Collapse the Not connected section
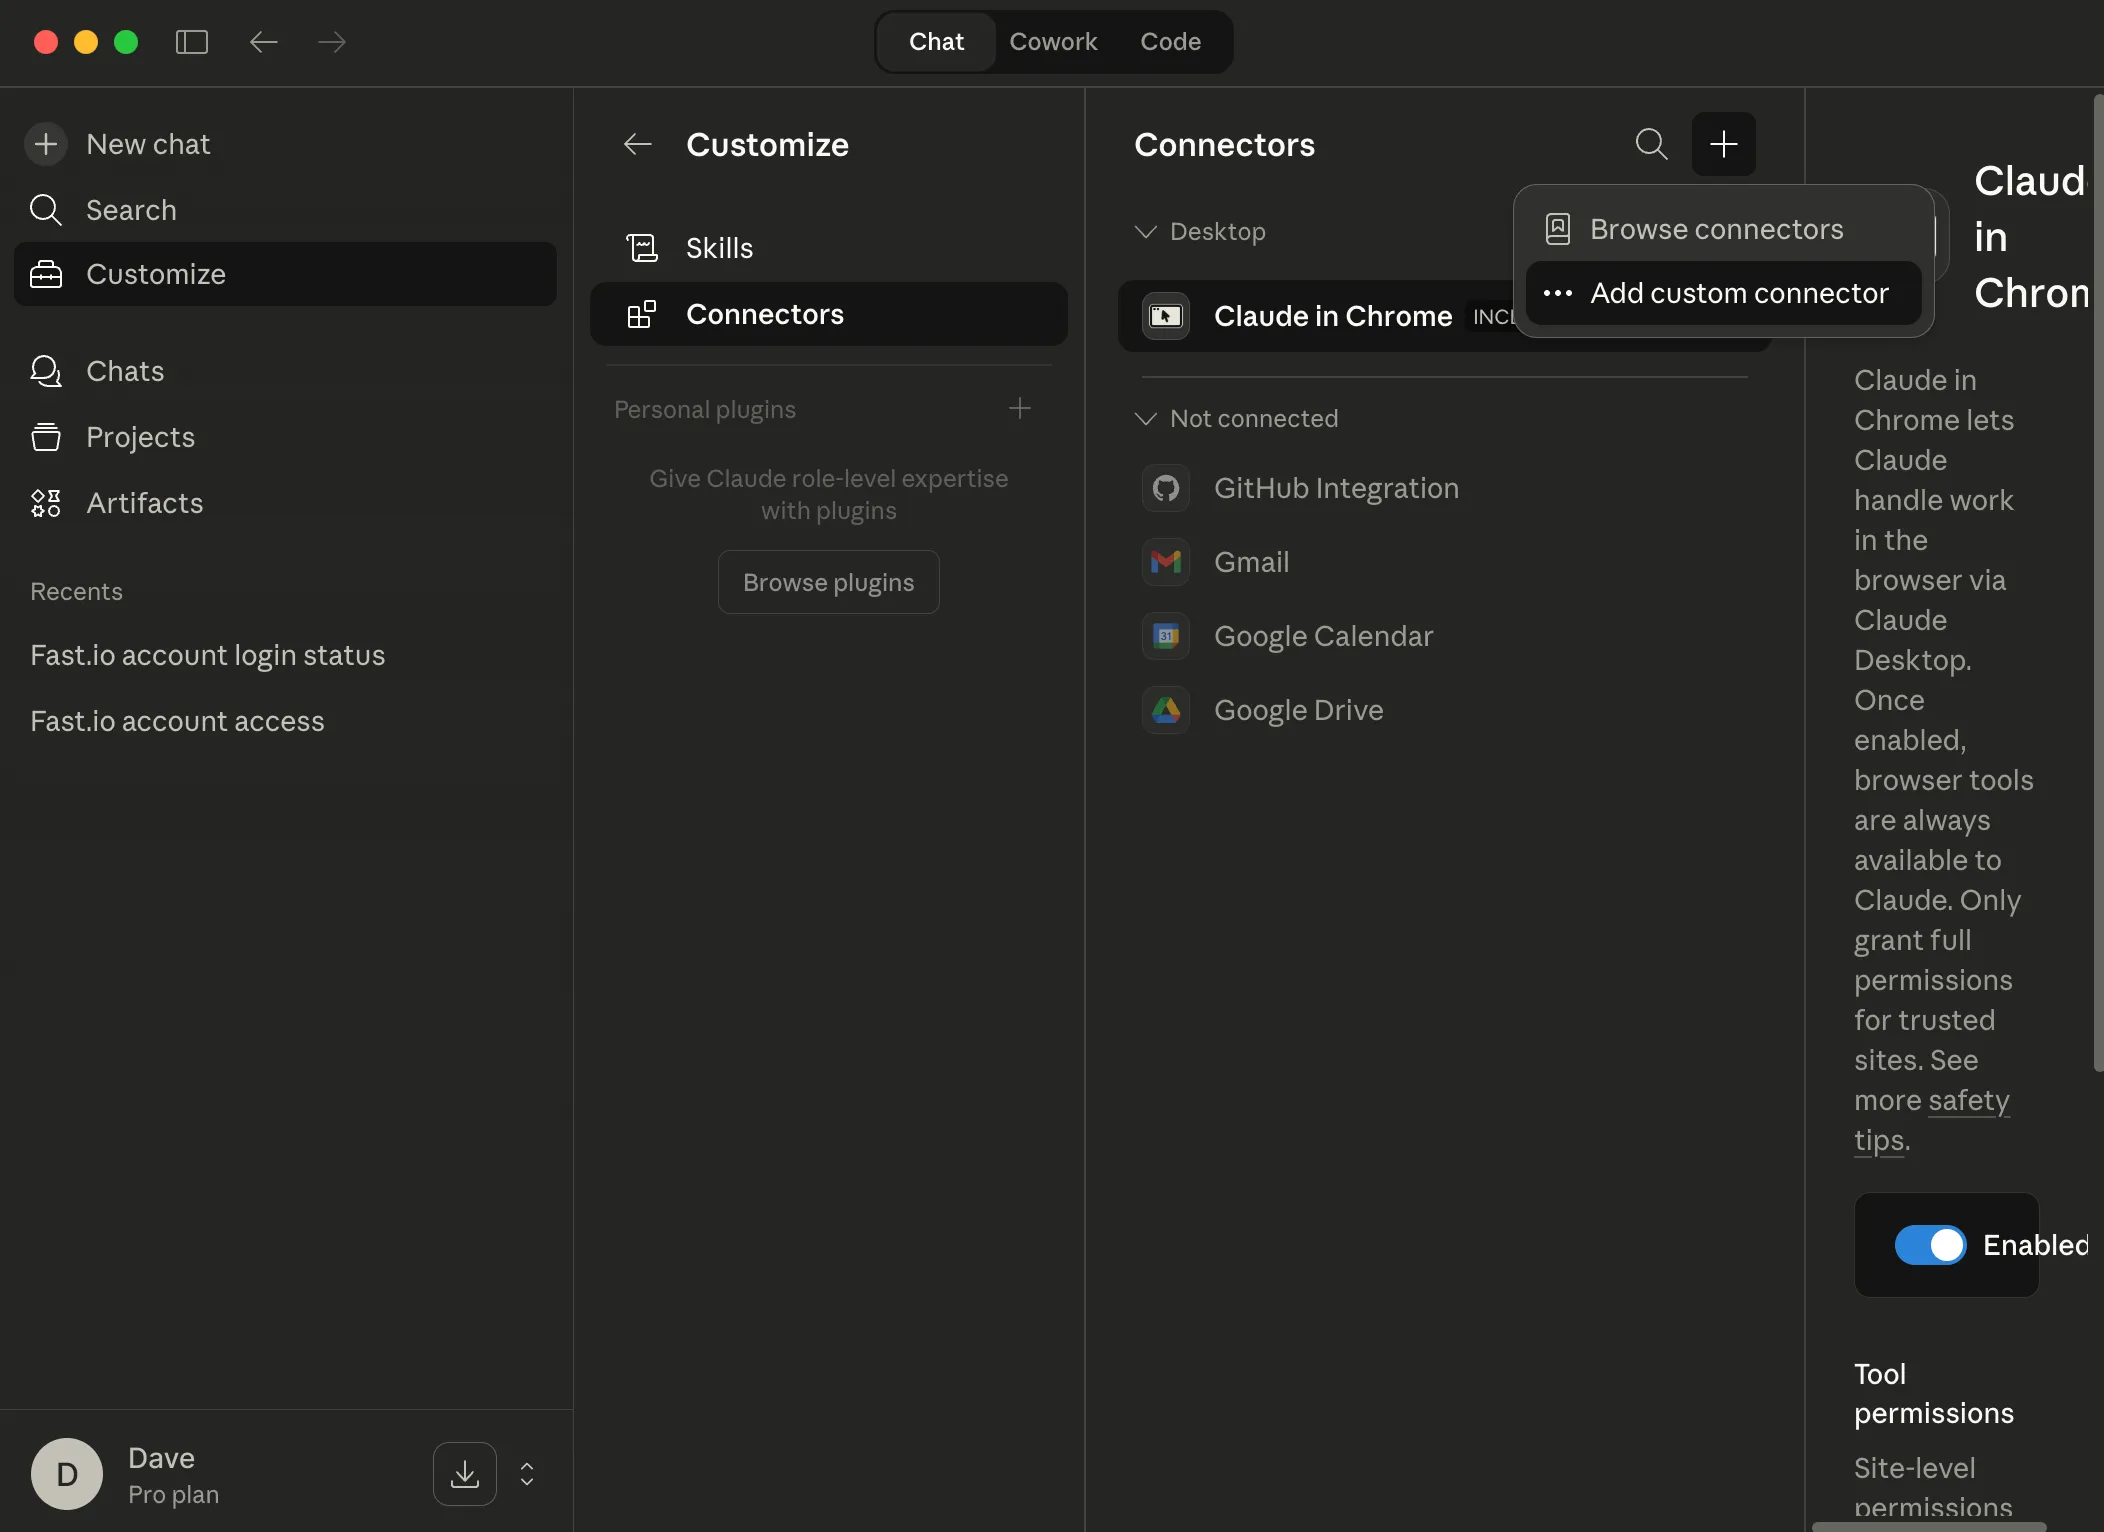The image size is (2104, 1532). click(x=1146, y=419)
